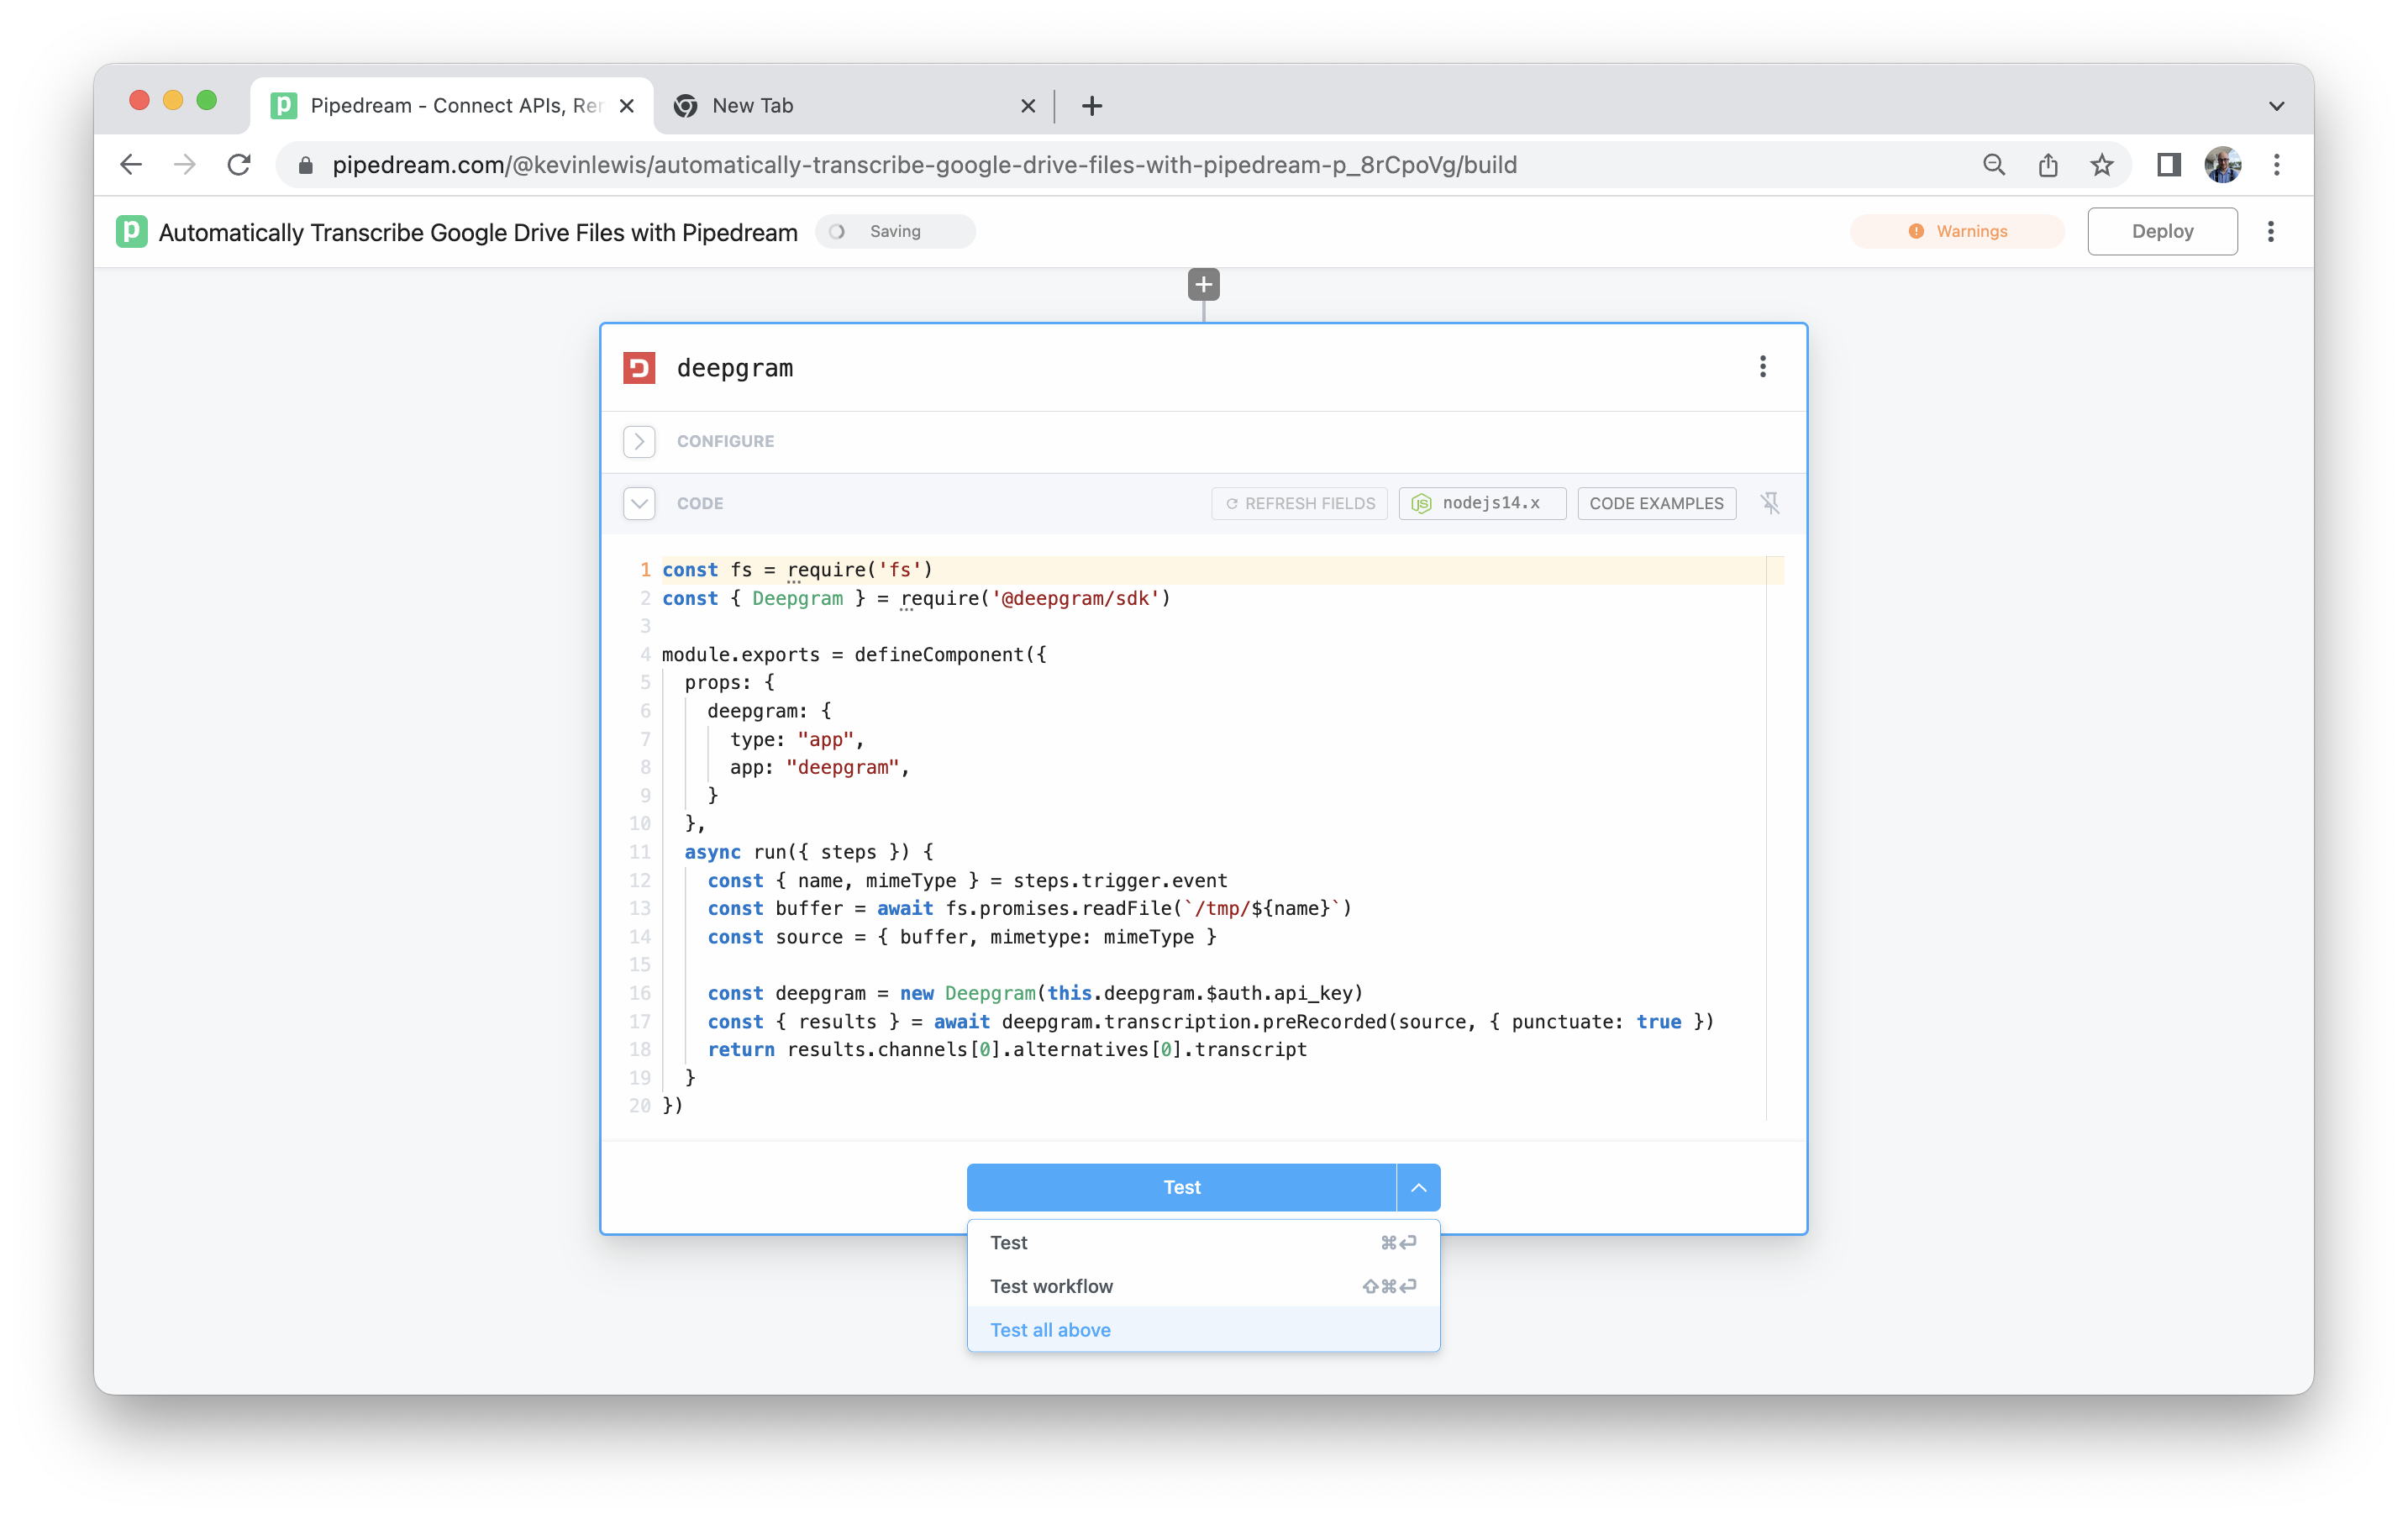Image resolution: width=2408 pixels, height=1519 pixels.
Task: Open the Chrome profile avatar
Action: click(x=2222, y=165)
